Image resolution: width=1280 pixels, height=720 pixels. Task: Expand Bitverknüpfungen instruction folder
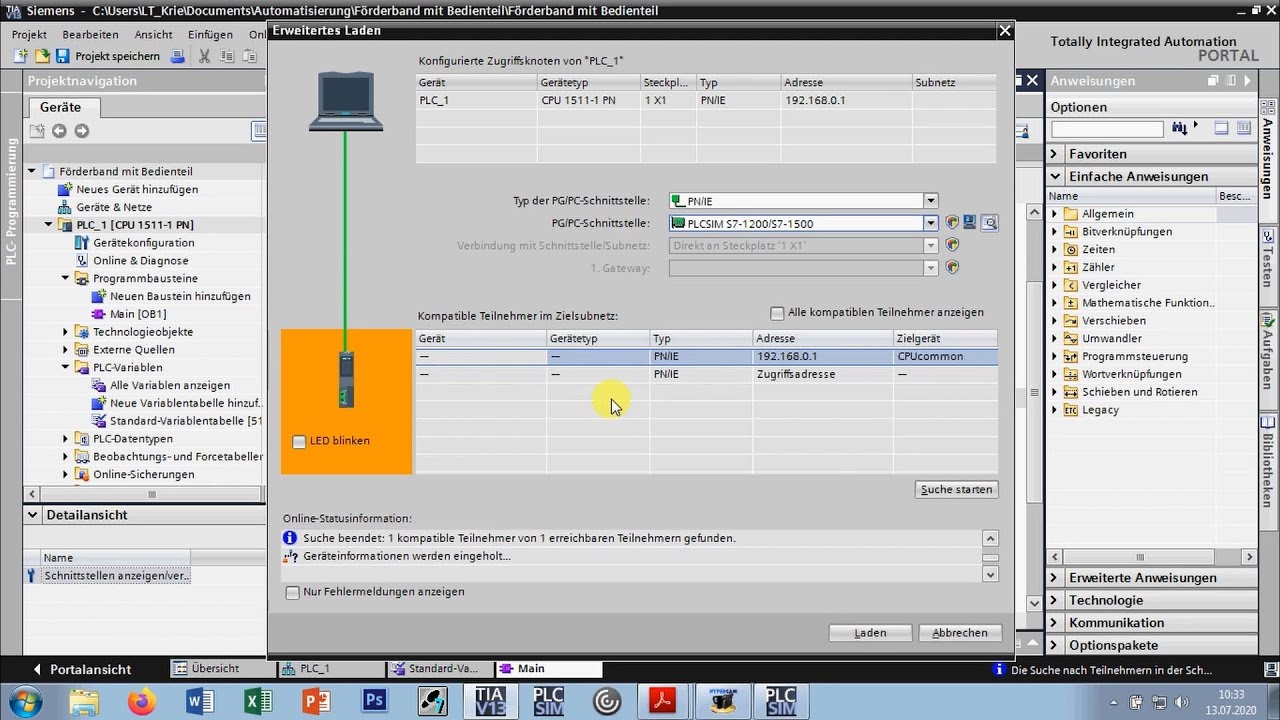click(x=1054, y=232)
